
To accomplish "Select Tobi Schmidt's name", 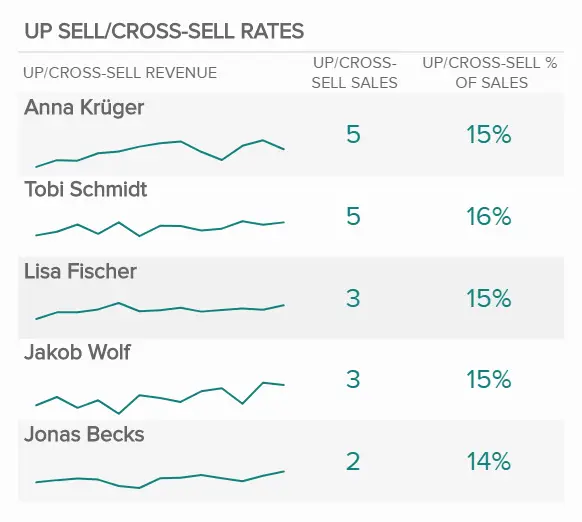I will (x=86, y=189).
